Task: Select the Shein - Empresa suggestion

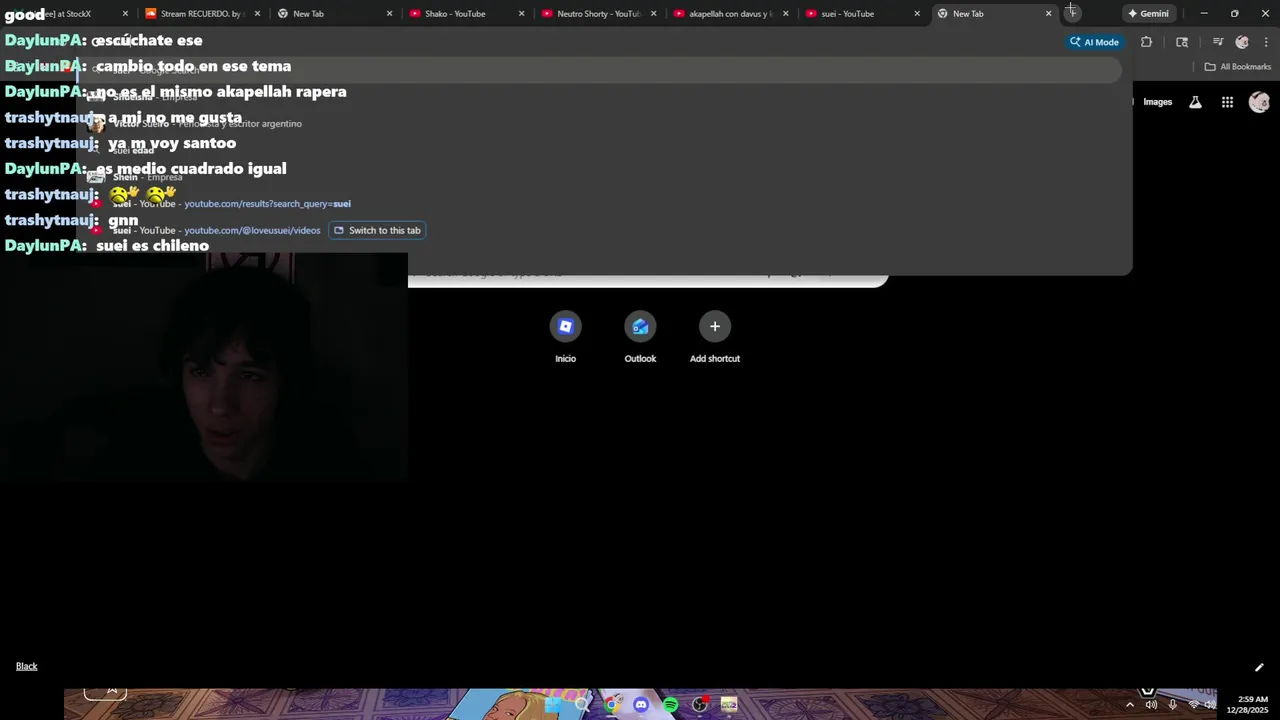Action: click(600, 177)
